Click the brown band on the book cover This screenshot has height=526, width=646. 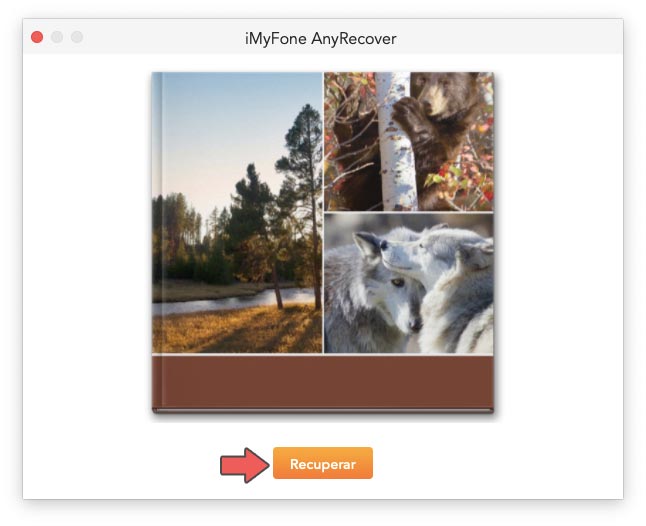tap(323, 382)
